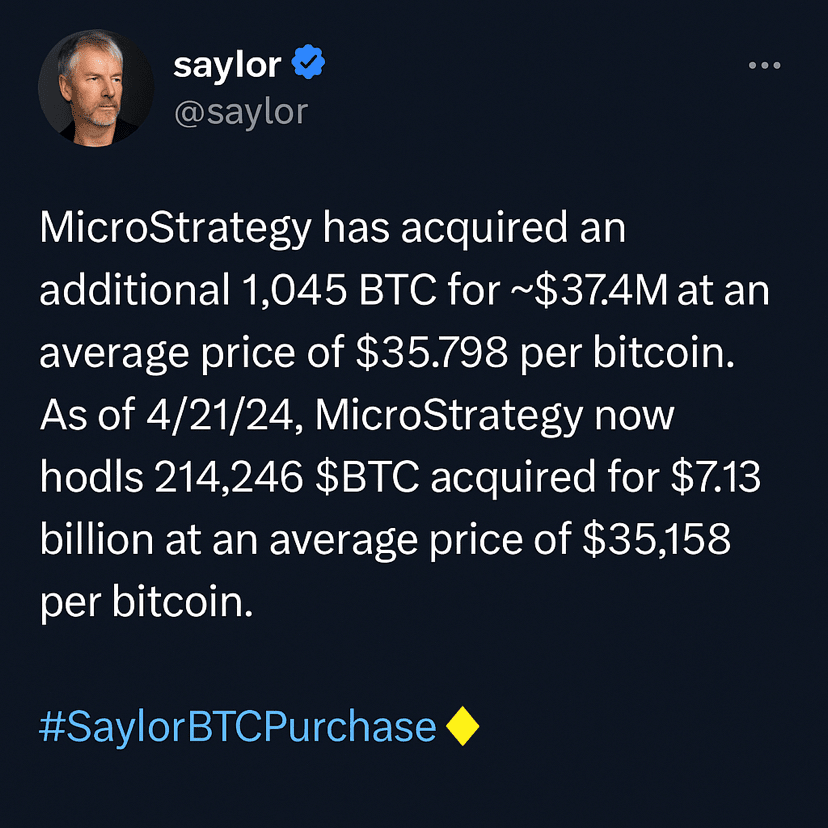Click the yellow diamond emoji icon
This screenshot has width=828, height=828.
(461, 727)
